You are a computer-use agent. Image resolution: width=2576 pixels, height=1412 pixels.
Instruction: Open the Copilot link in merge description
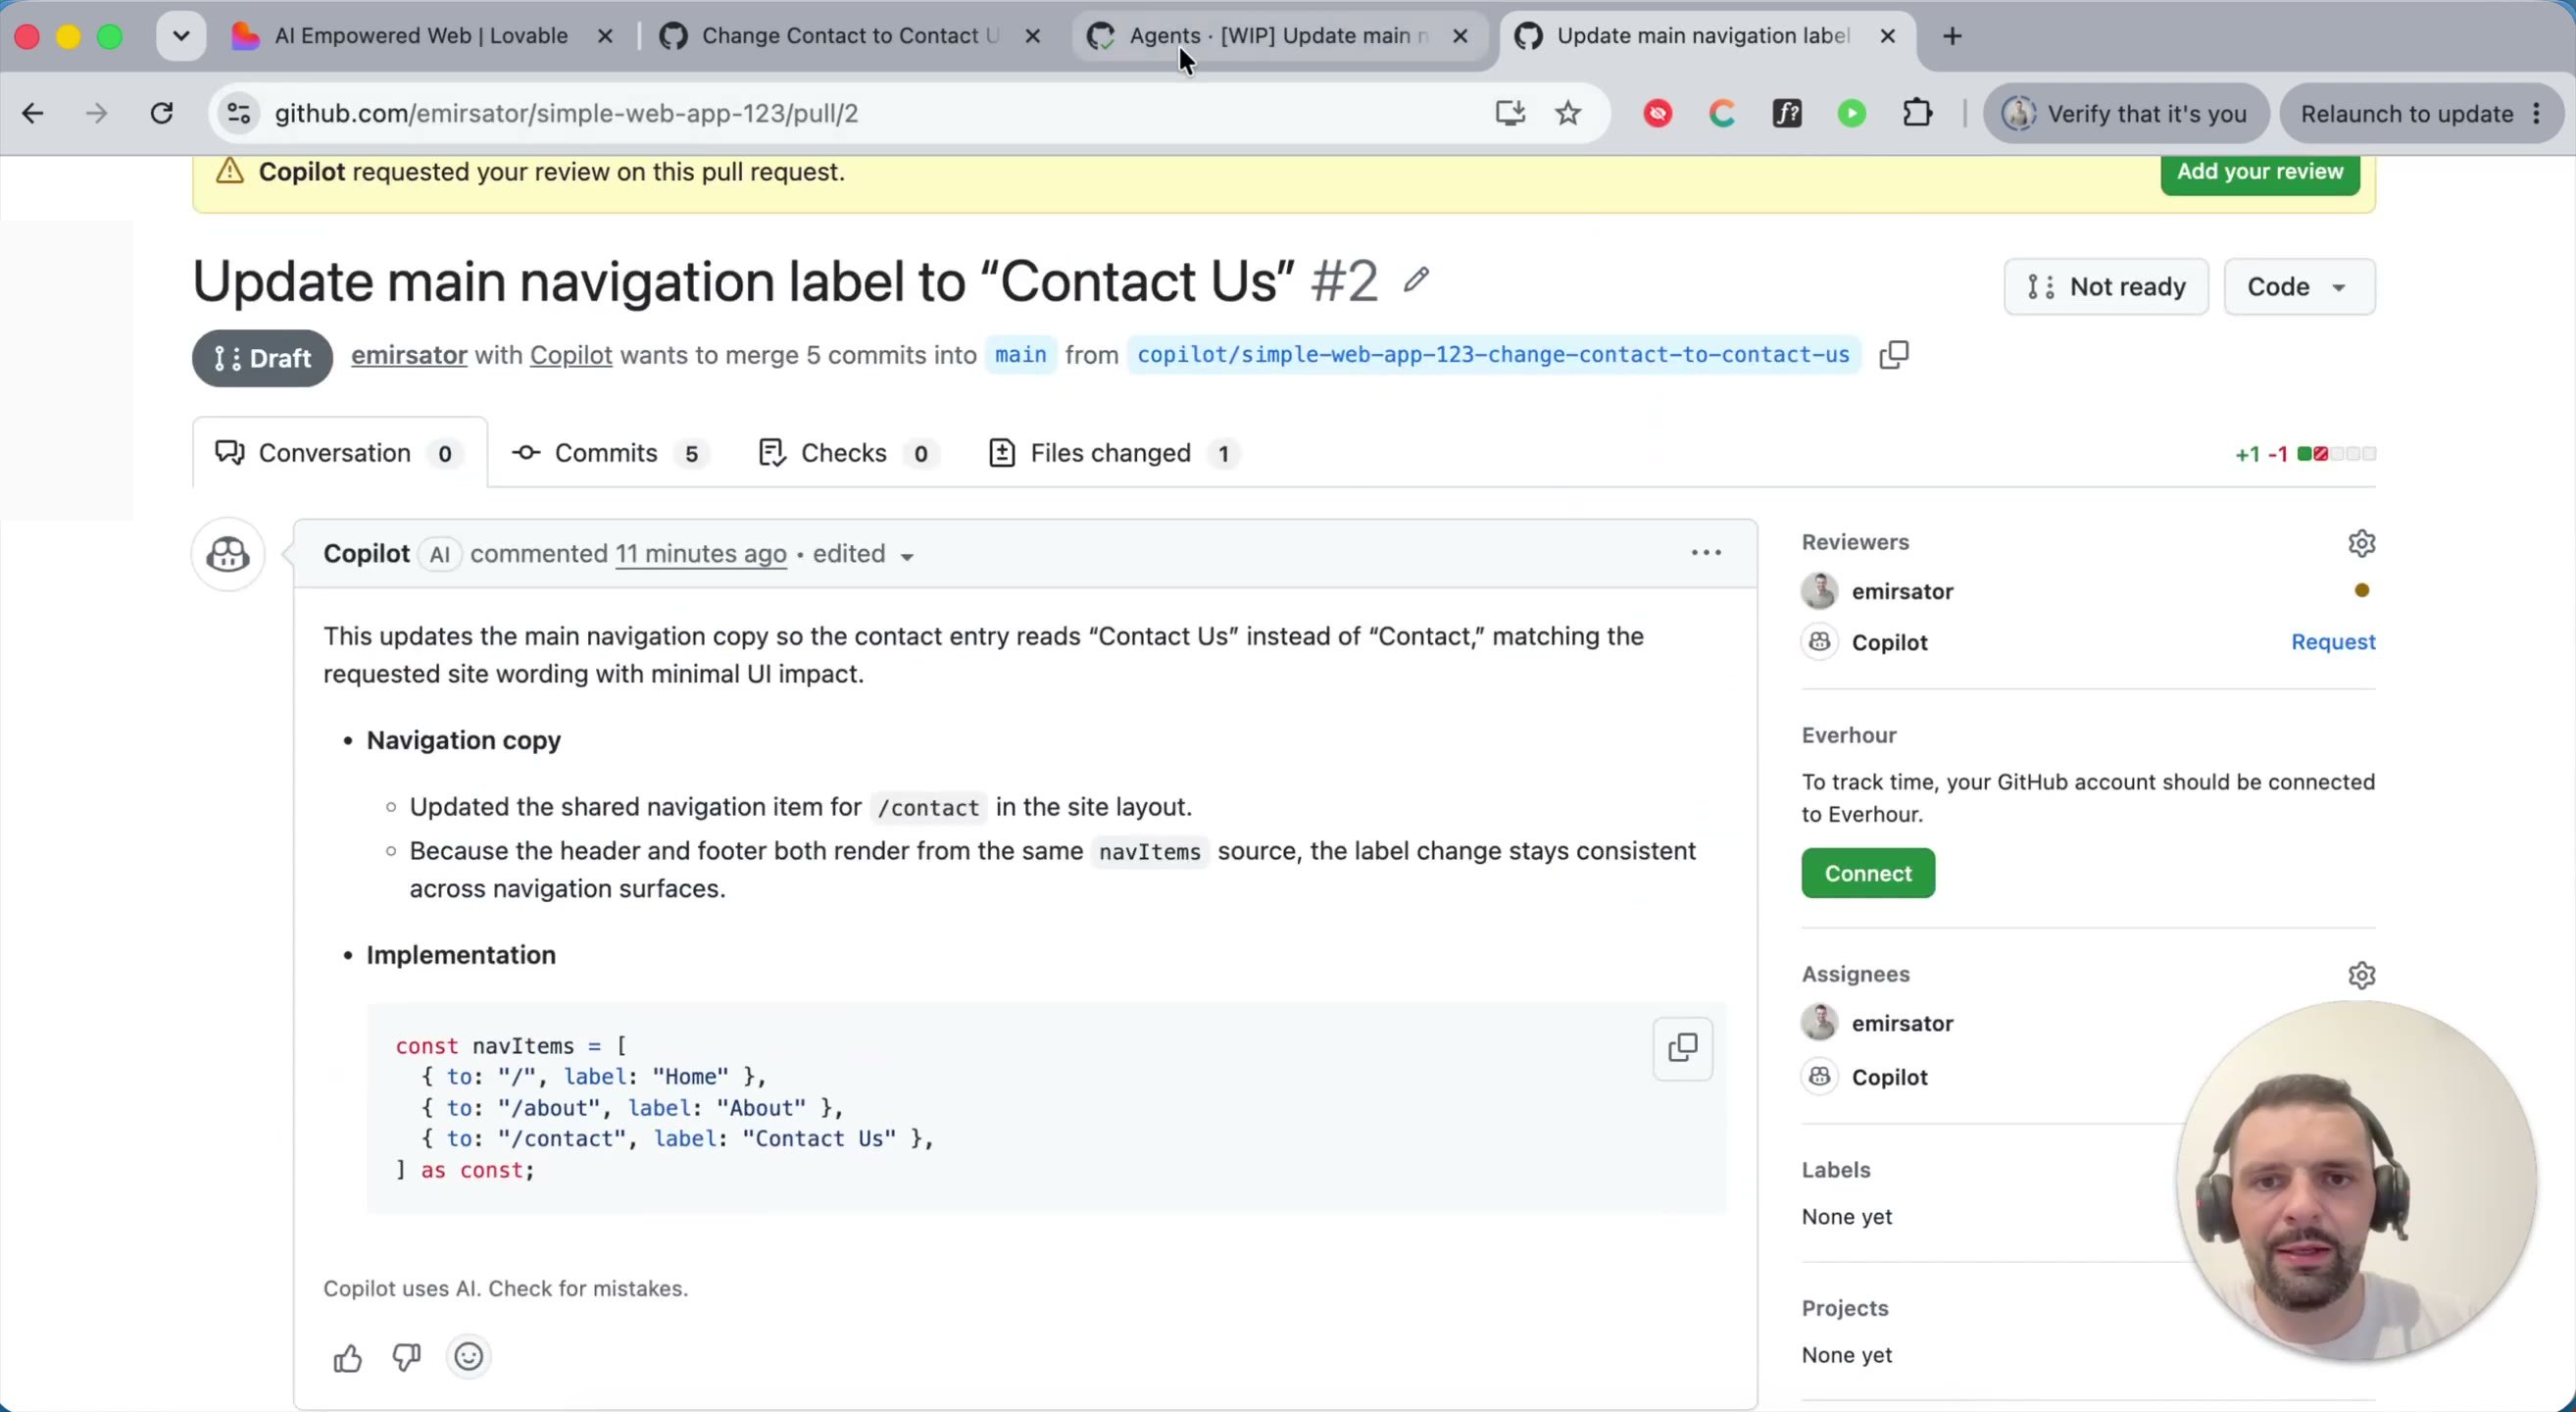pos(571,355)
